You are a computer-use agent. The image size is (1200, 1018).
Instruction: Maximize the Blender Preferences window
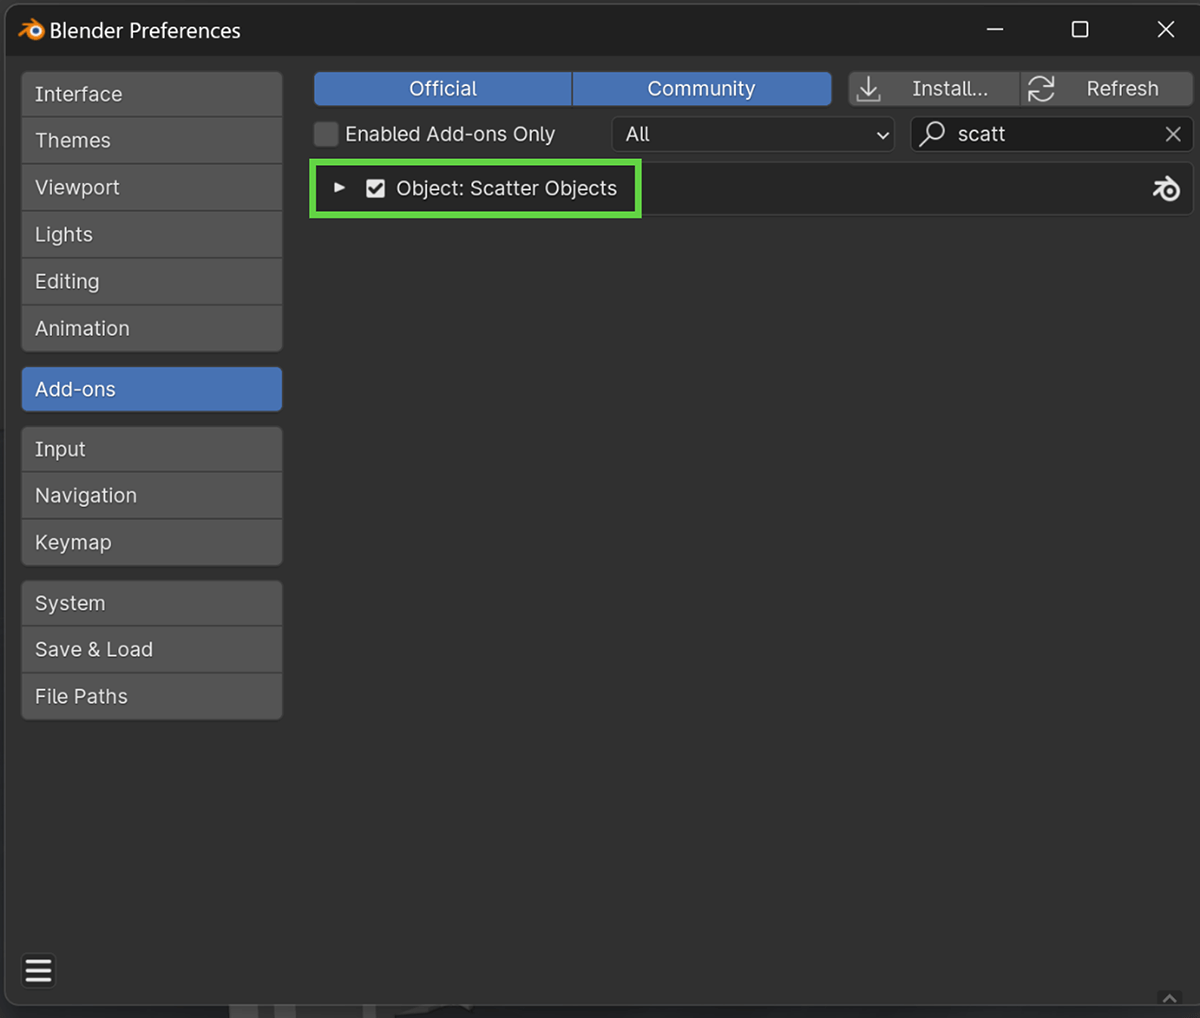point(1080,30)
